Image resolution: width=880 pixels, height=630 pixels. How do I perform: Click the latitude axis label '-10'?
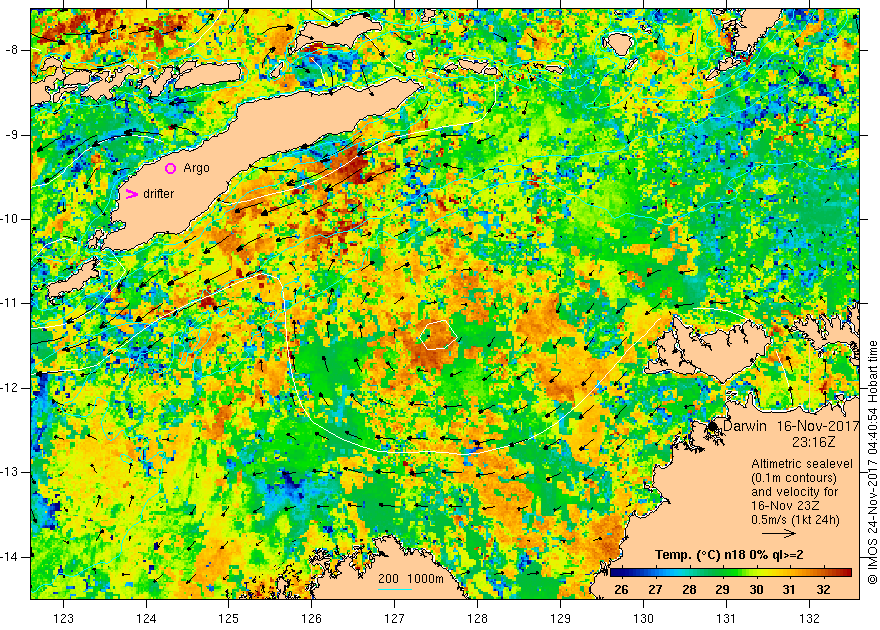tap(9, 219)
